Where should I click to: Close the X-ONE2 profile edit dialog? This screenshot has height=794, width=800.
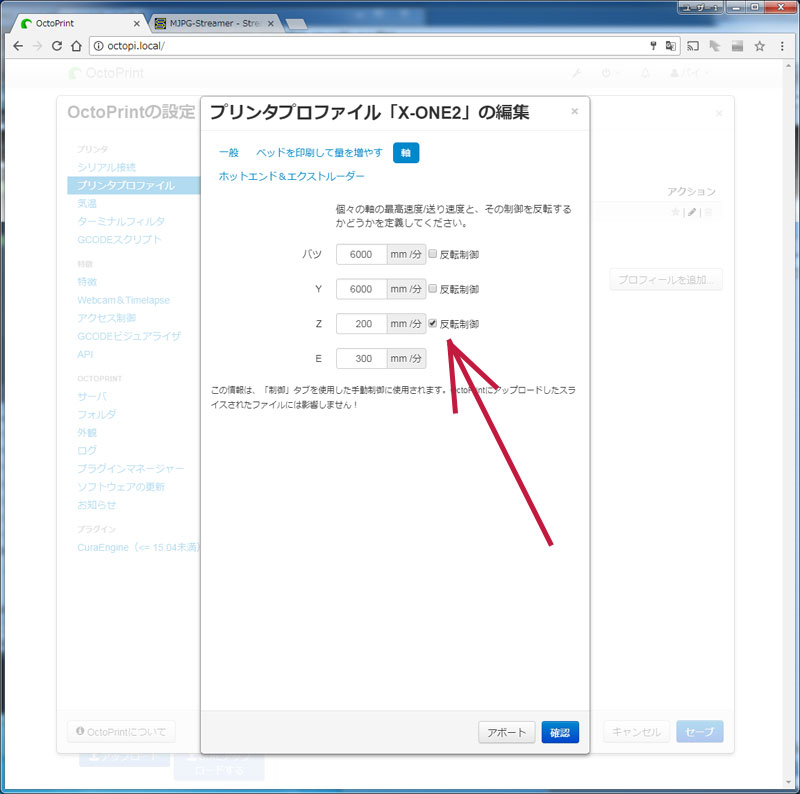pyautogui.click(x=574, y=111)
